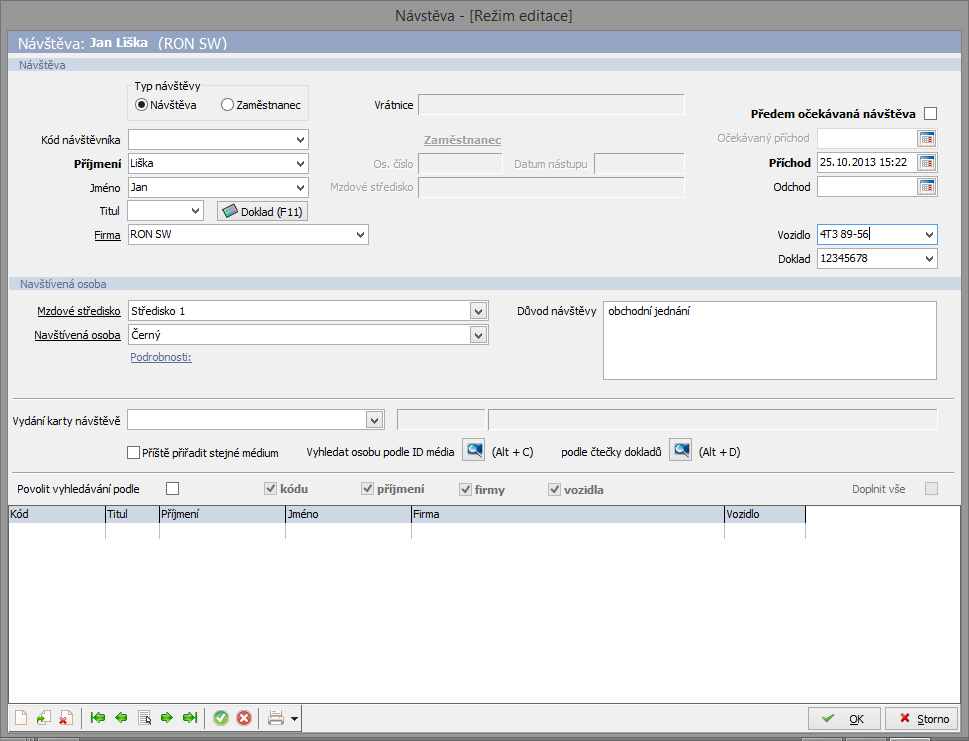Toggle the vozidla search checkbox
The width and height of the screenshot is (969, 741).
click(x=554, y=489)
